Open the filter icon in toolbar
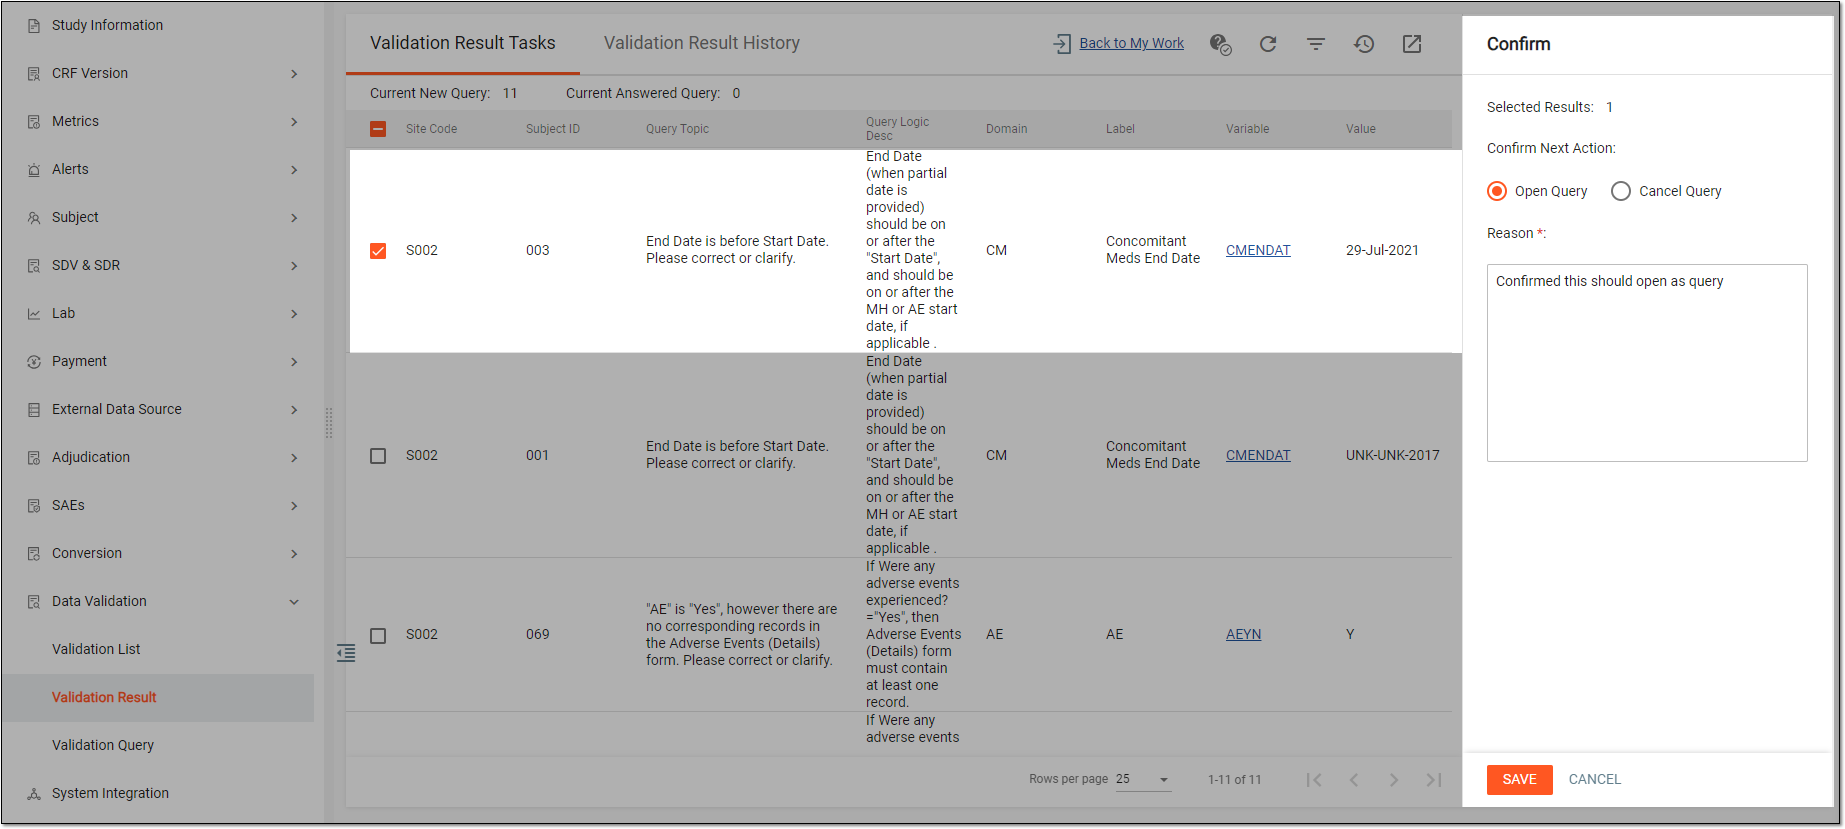Screen dimensions: 1845x829 (x=1316, y=44)
